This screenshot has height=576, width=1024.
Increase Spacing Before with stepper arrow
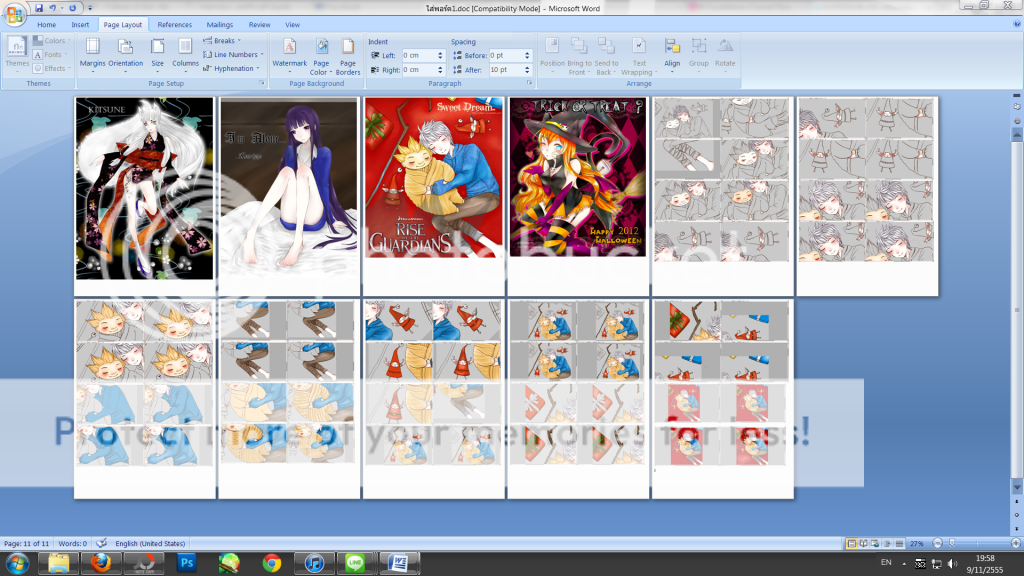pos(527,53)
